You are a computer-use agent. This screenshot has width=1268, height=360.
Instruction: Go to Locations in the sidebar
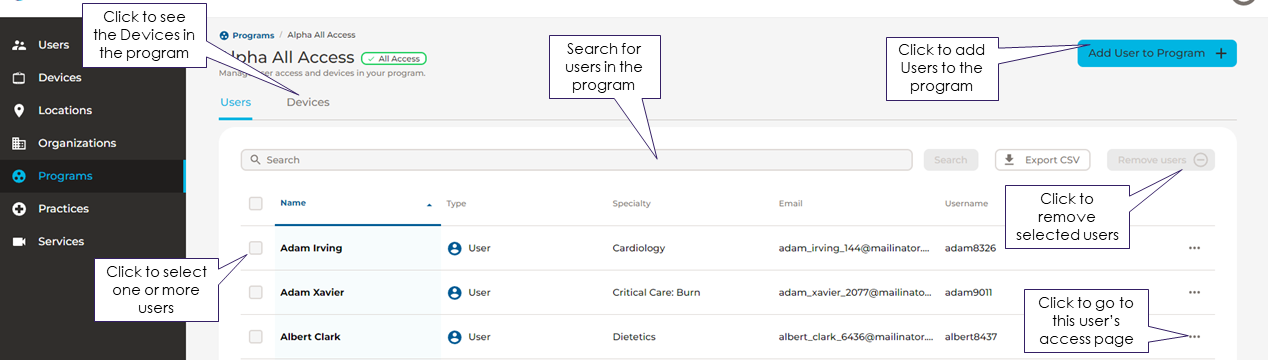64,111
